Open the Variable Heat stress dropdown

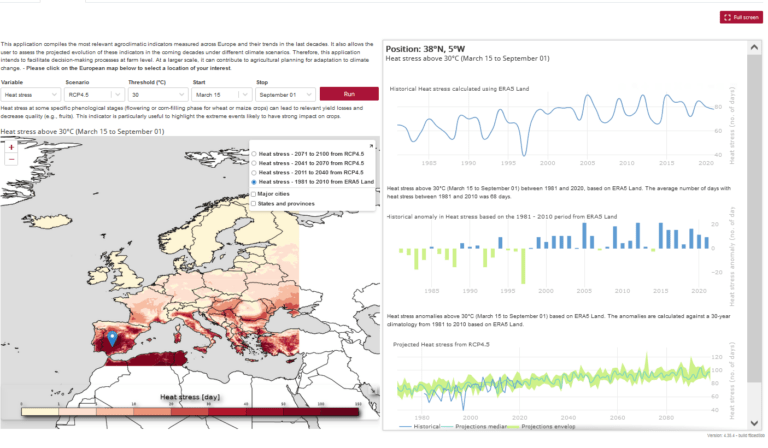coord(30,94)
